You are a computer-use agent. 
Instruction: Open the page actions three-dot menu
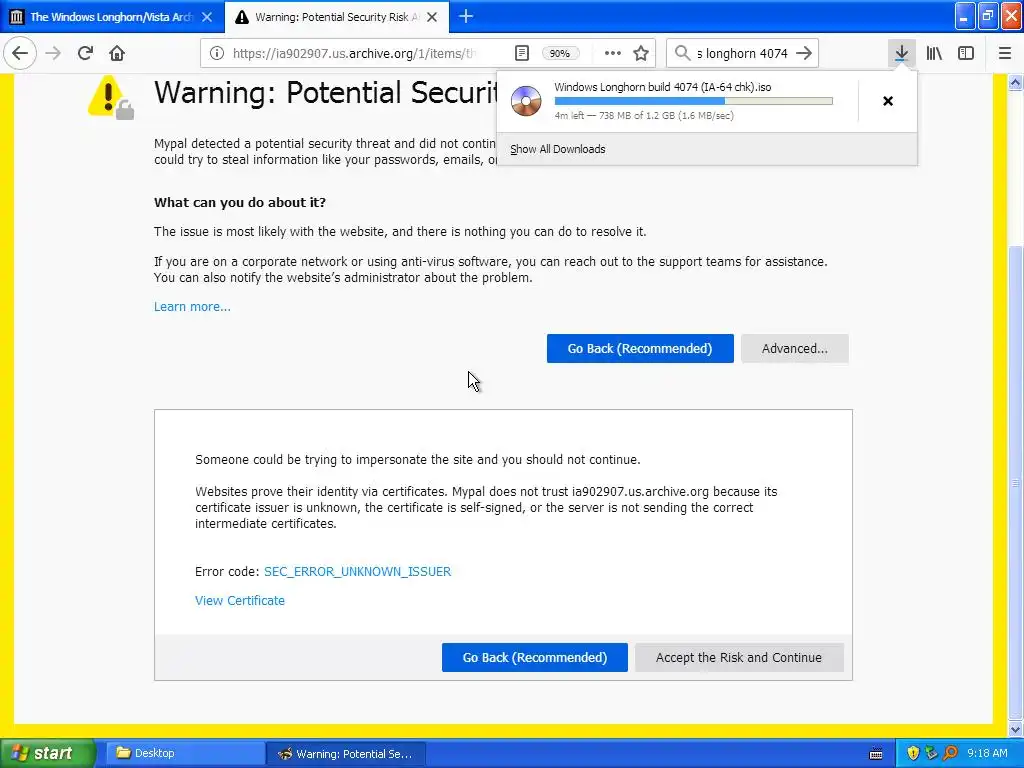click(613, 53)
